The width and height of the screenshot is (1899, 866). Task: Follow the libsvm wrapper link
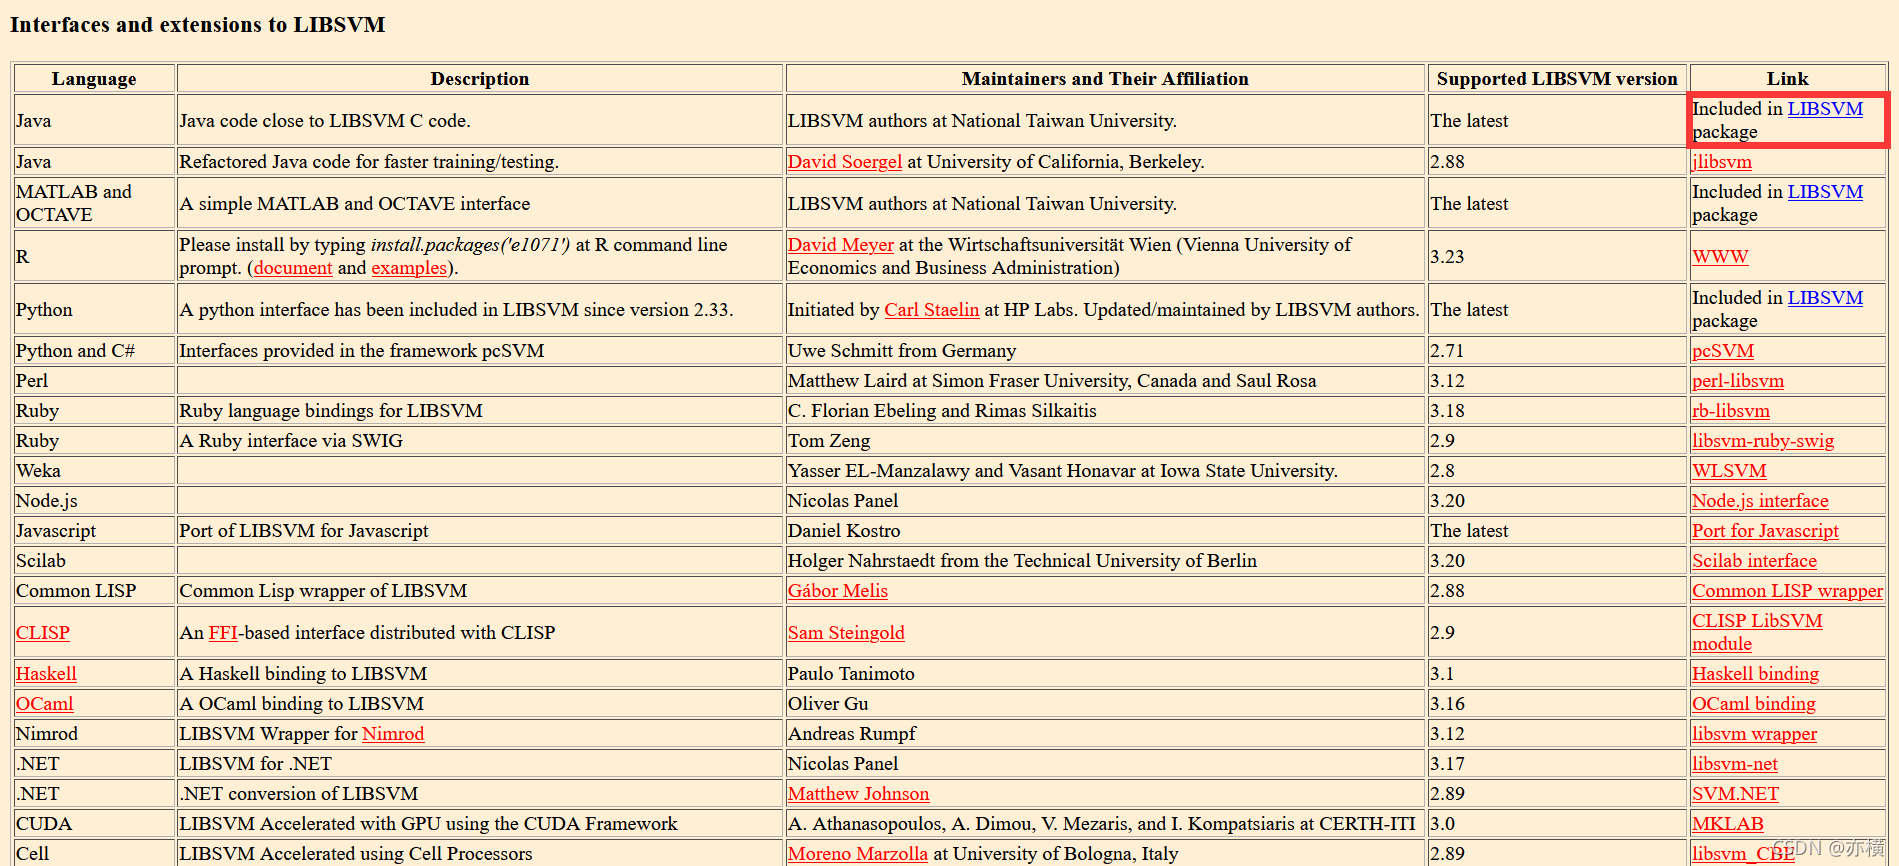(1754, 734)
